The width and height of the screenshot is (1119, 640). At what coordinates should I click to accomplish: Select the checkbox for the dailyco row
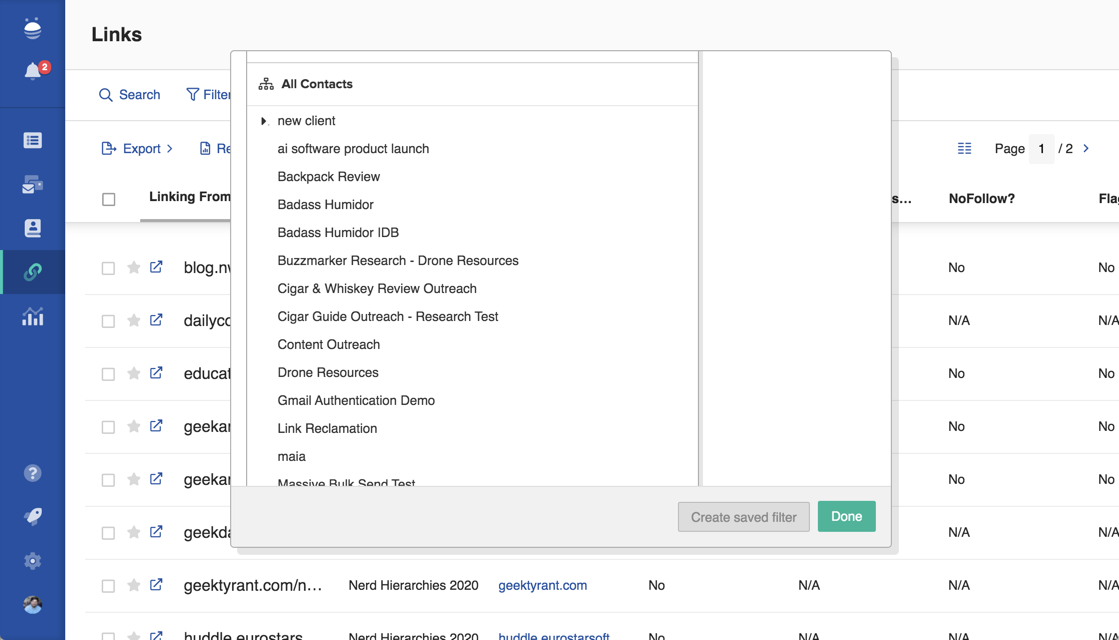(x=108, y=321)
